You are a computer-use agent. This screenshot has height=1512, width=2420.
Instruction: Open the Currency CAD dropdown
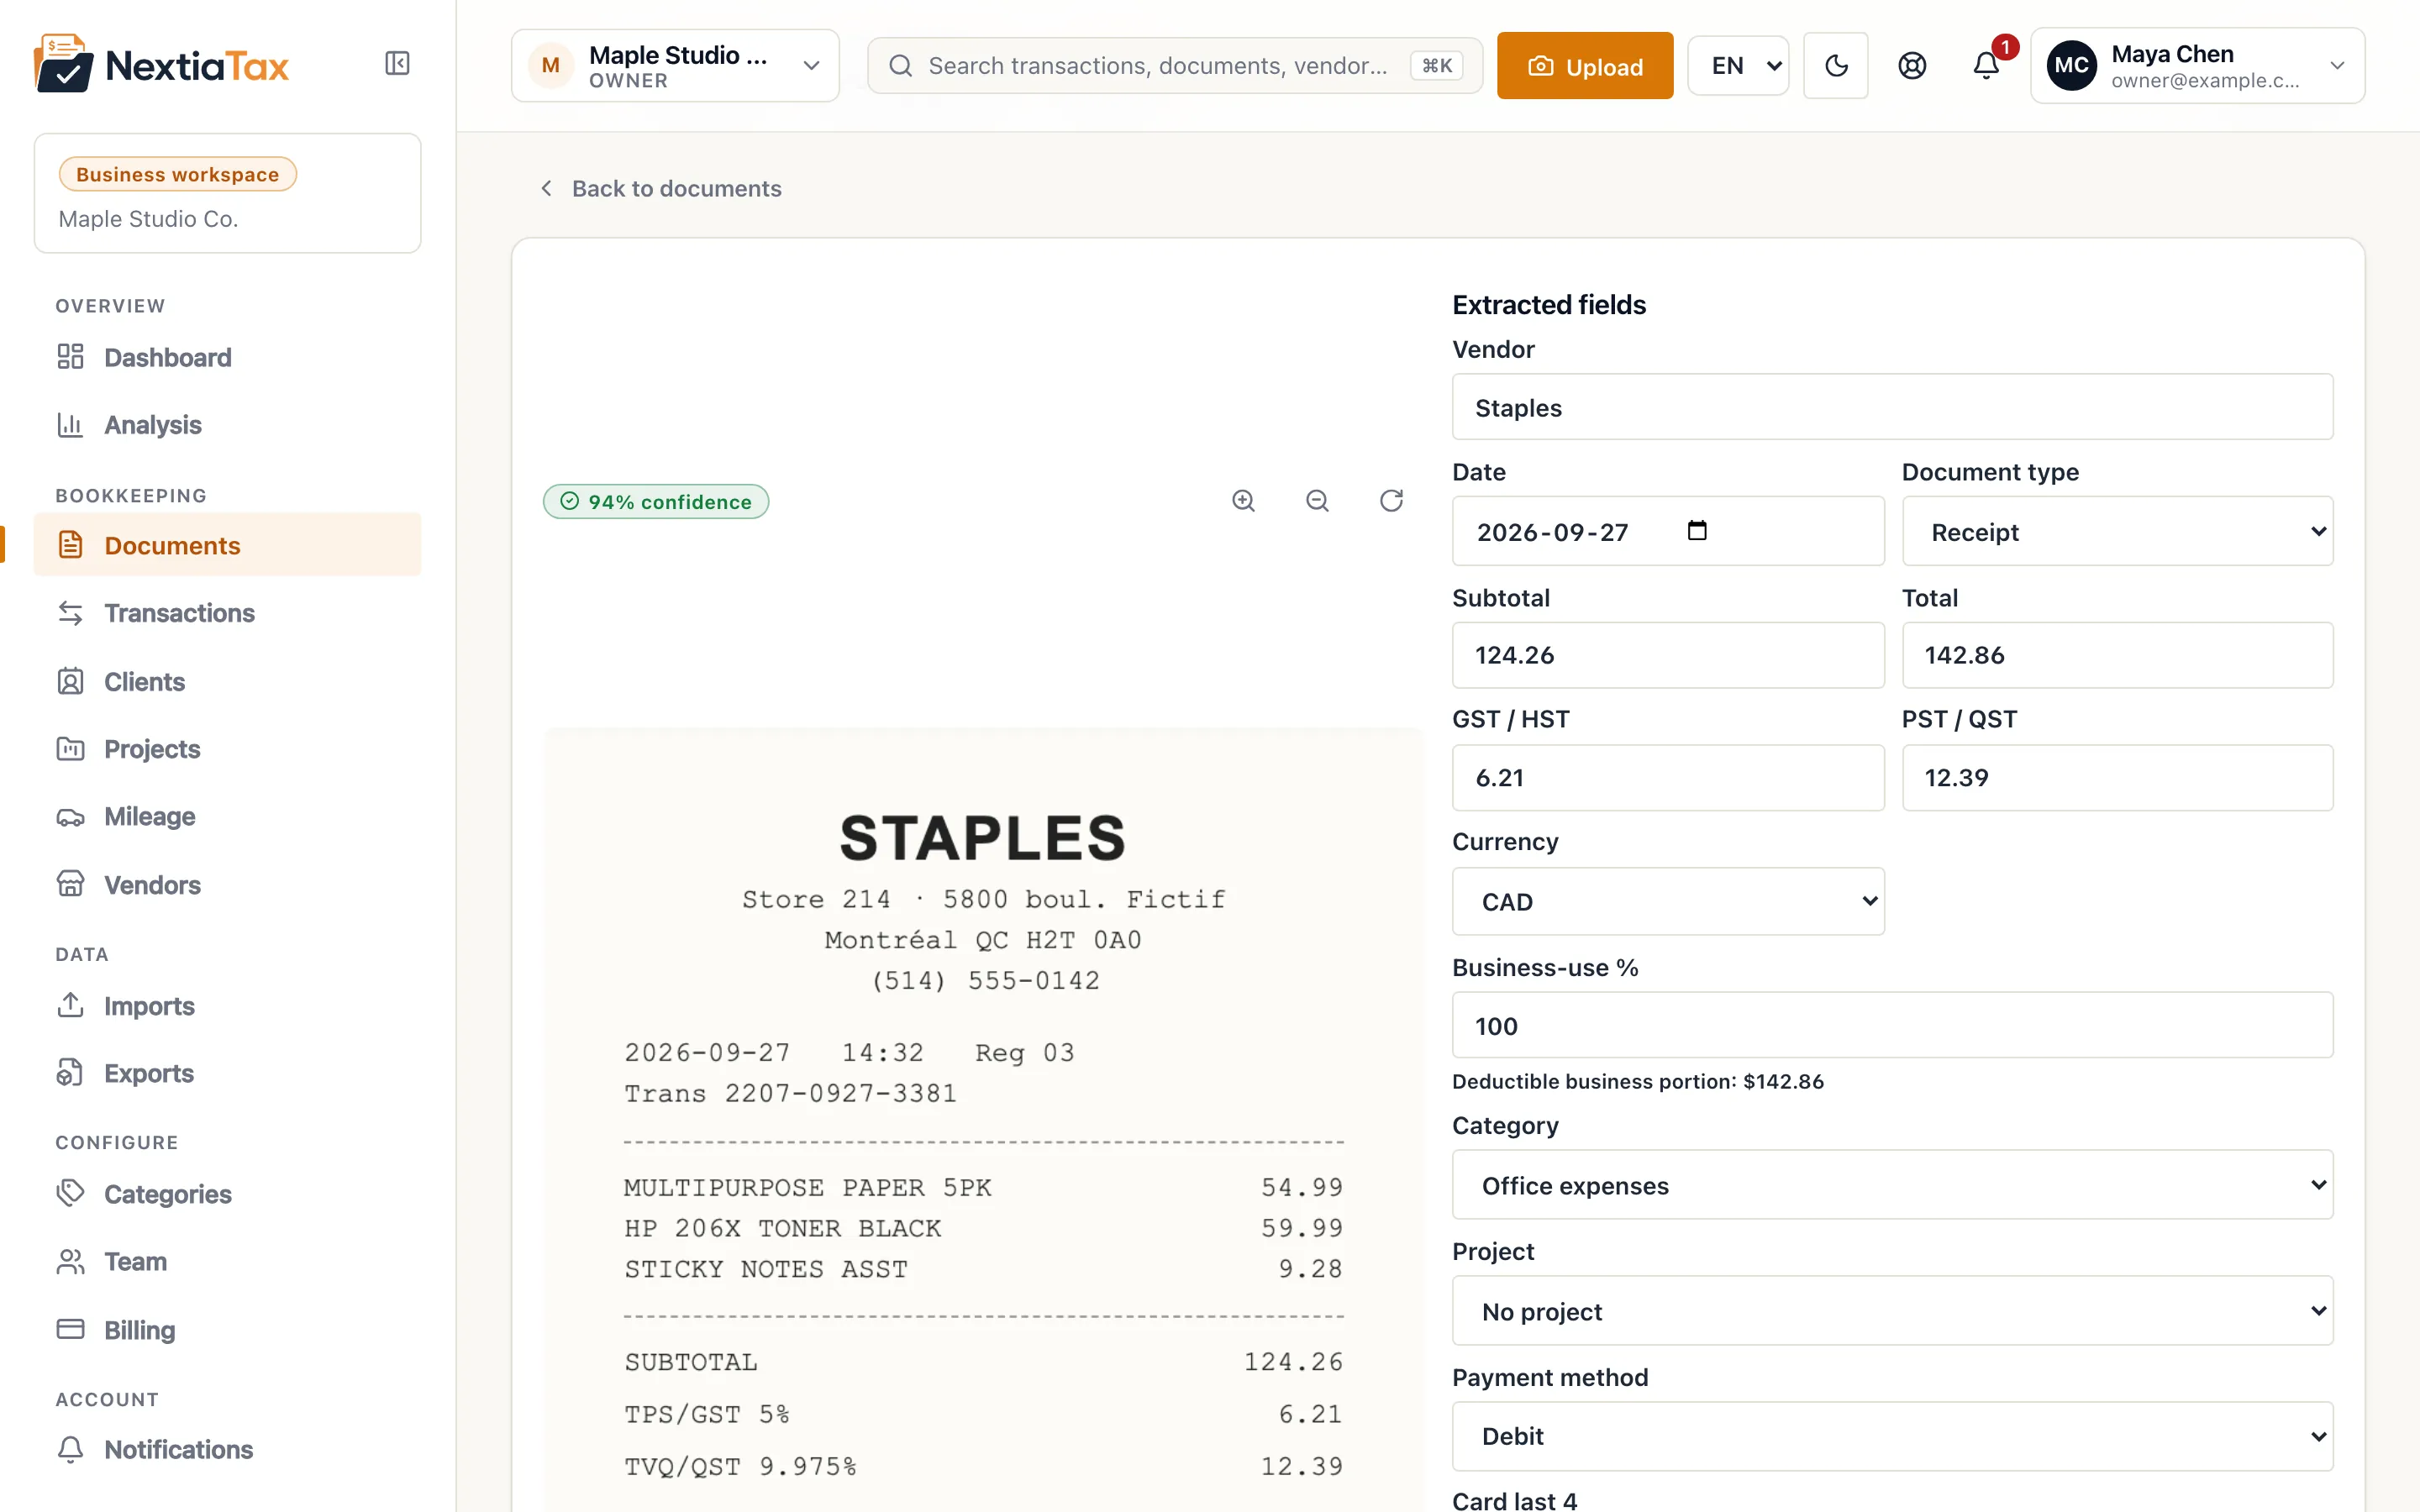pyautogui.click(x=1668, y=901)
